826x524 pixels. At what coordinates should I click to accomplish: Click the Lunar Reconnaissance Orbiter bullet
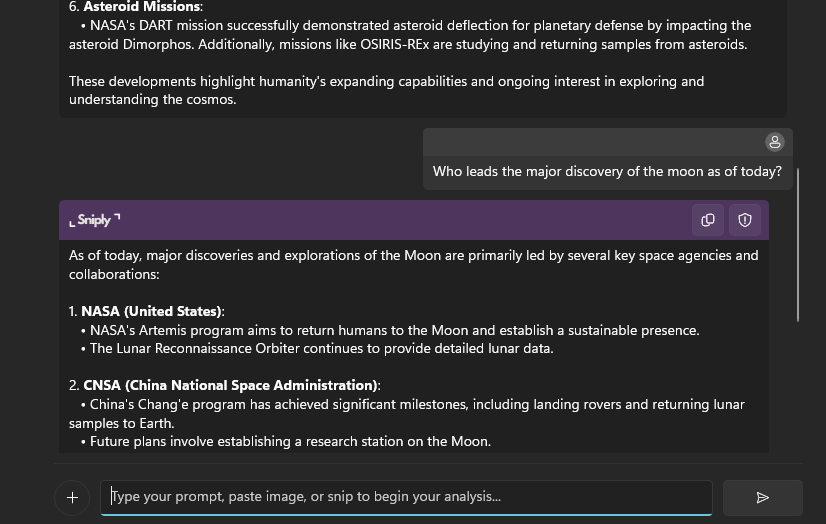pos(321,349)
